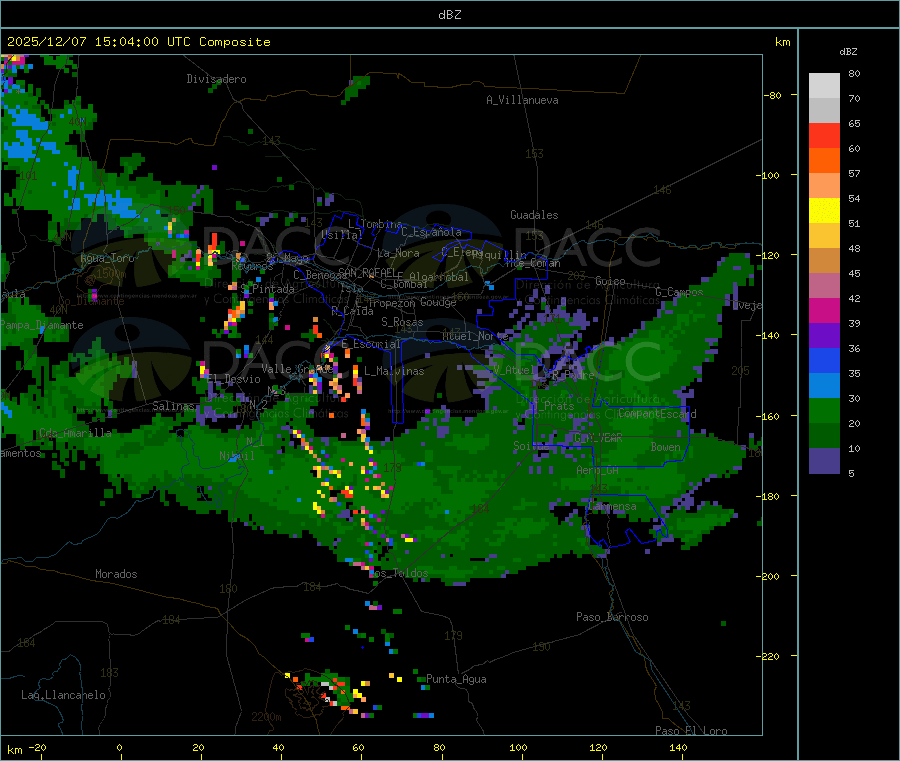This screenshot has width=900, height=761.
Task: Click the route 184 number near Carmensa
Action: tap(480, 508)
